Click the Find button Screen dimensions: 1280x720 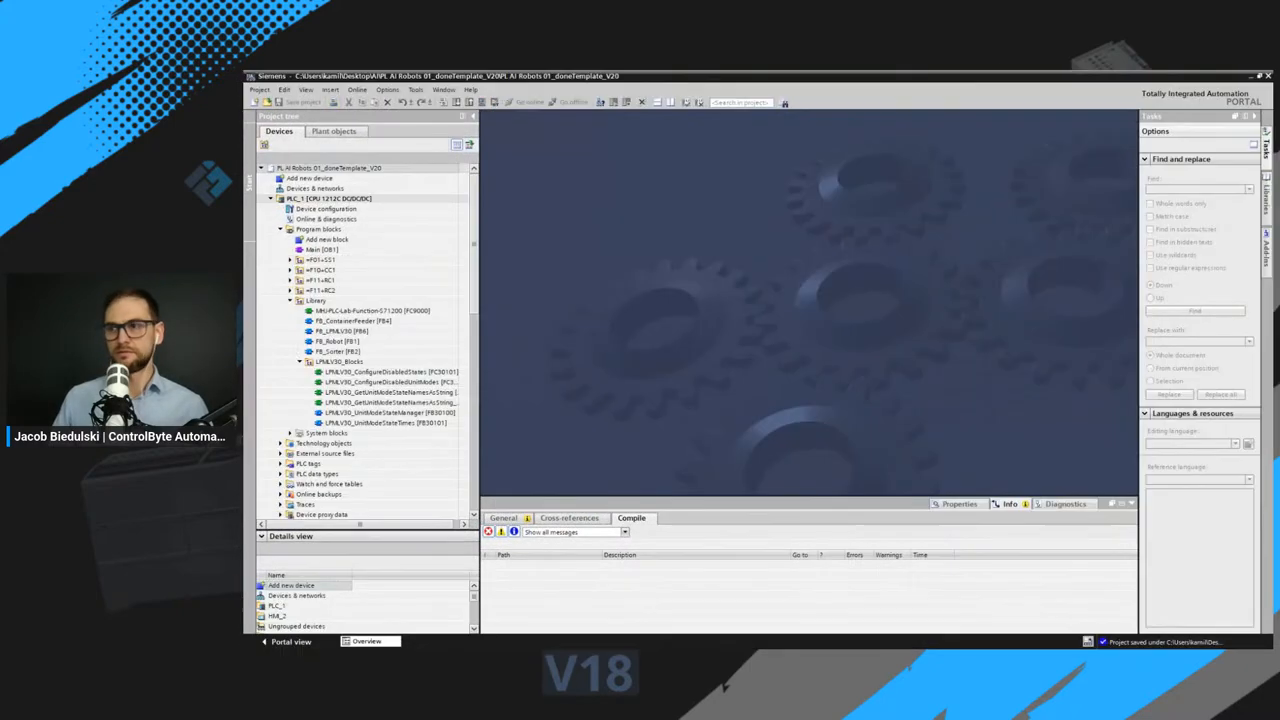point(1195,311)
